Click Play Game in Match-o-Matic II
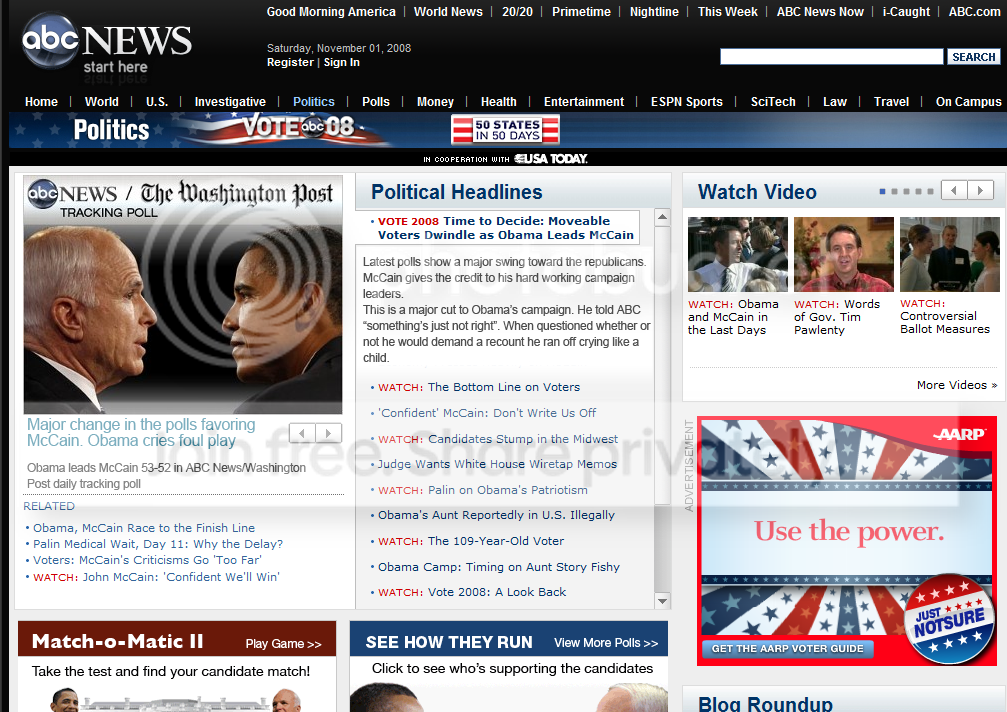 point(283,644)
